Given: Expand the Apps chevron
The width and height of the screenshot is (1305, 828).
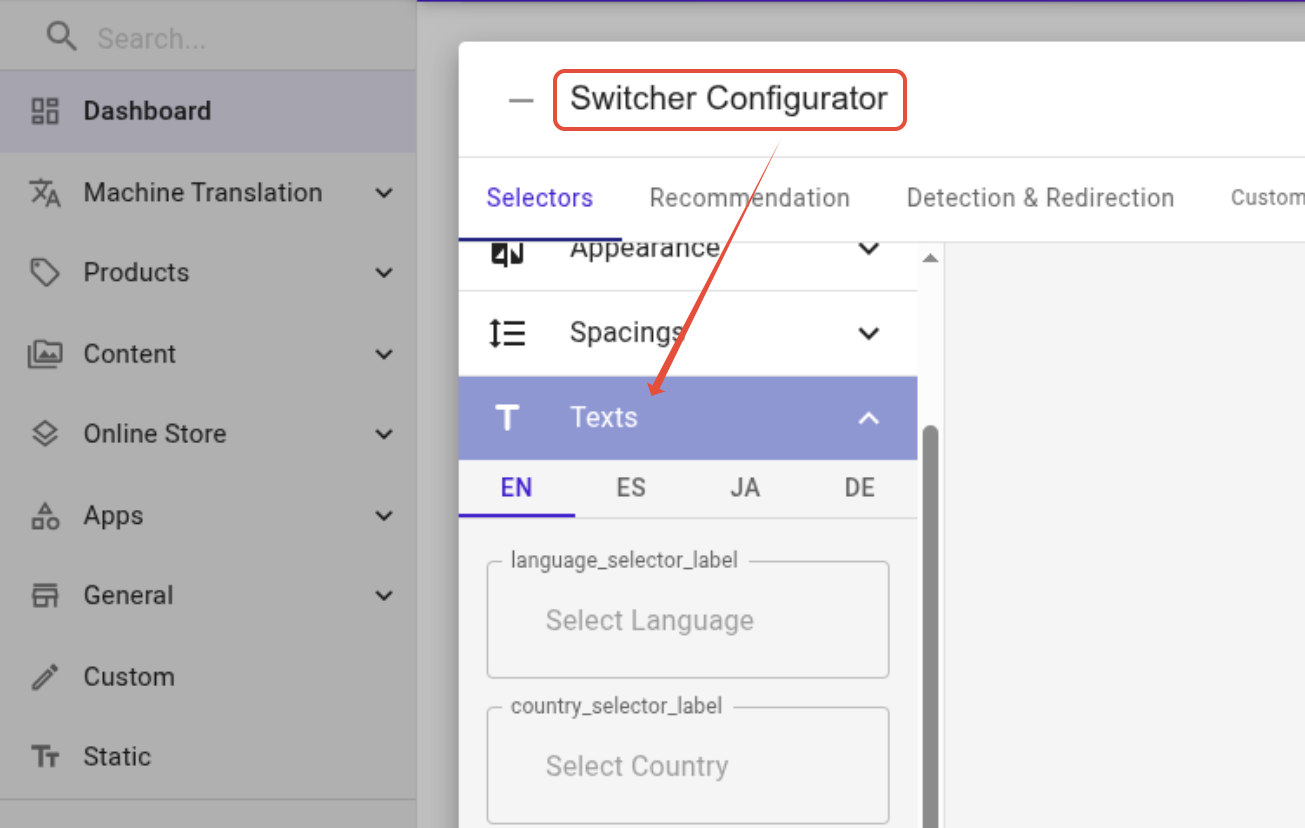Looking at the screenshot, I should [x=384, y=517].
